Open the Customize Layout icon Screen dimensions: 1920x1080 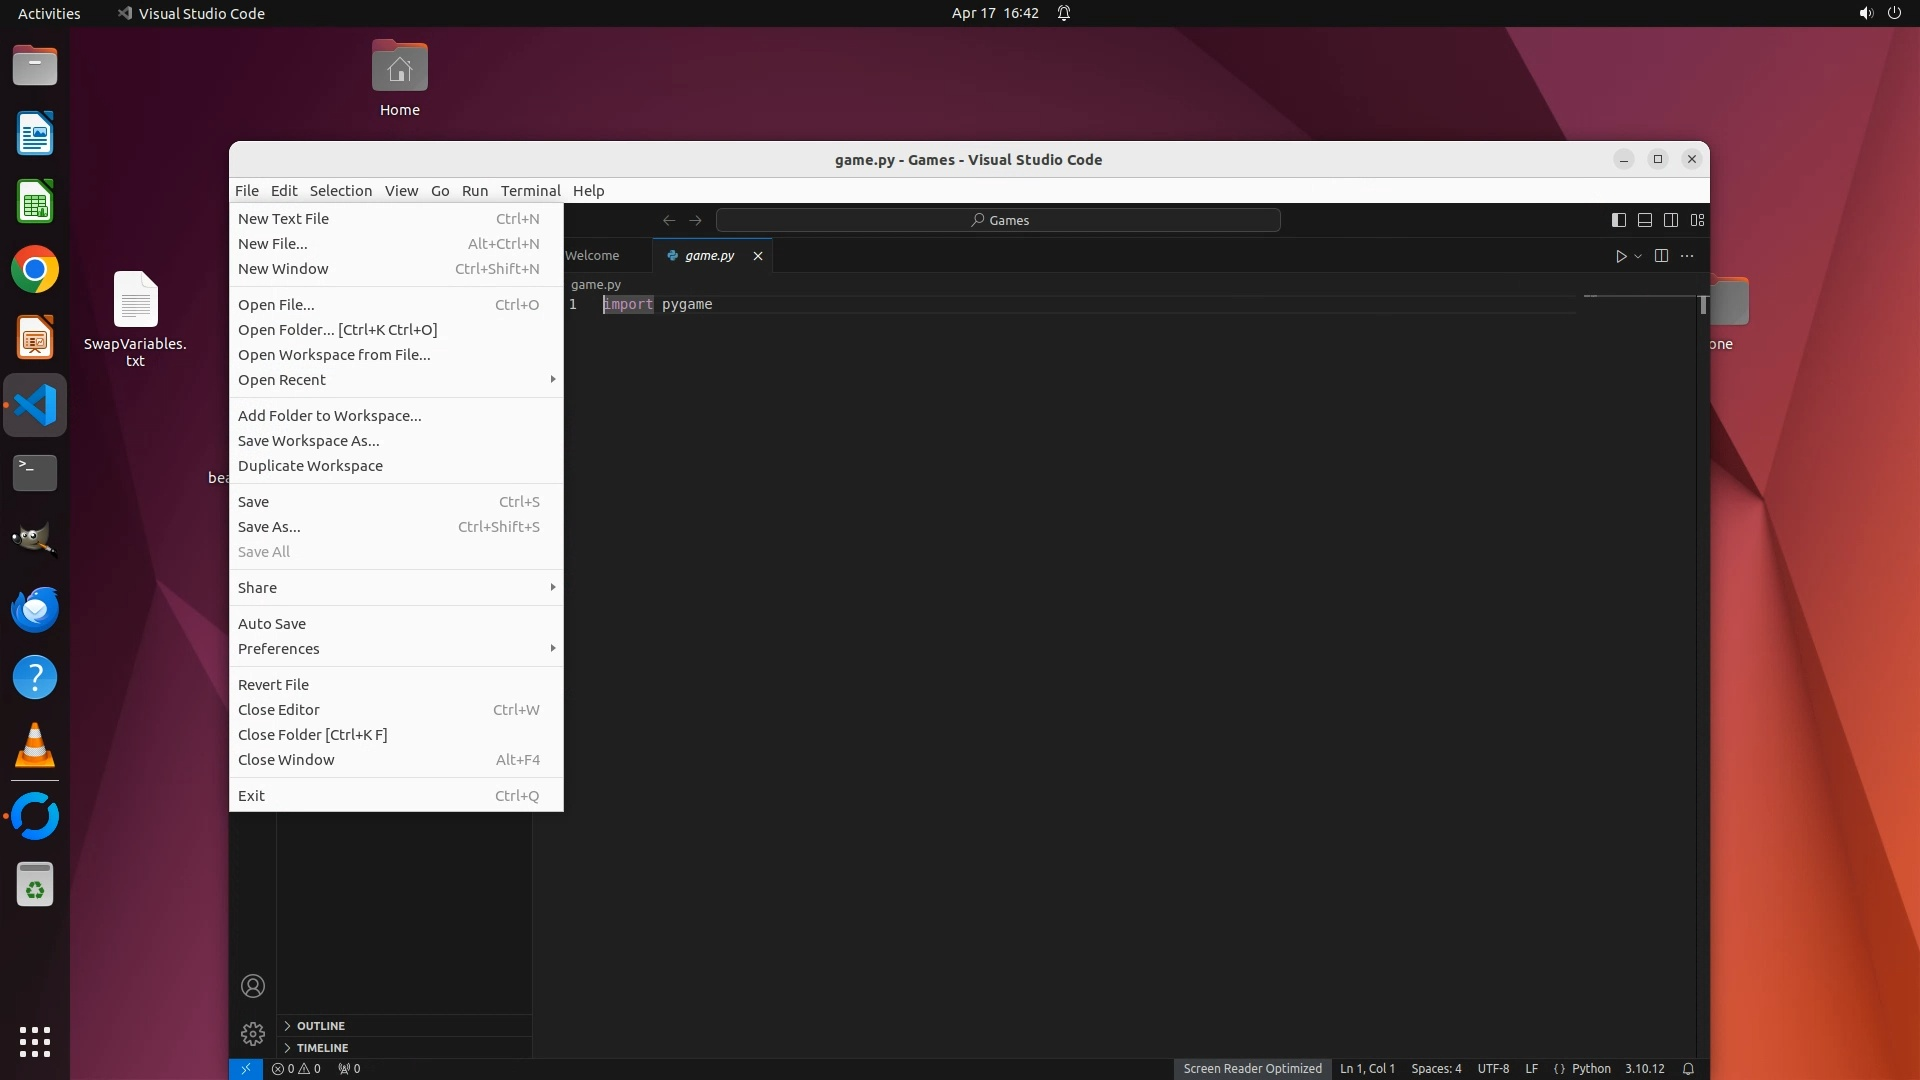(1697, 220)
